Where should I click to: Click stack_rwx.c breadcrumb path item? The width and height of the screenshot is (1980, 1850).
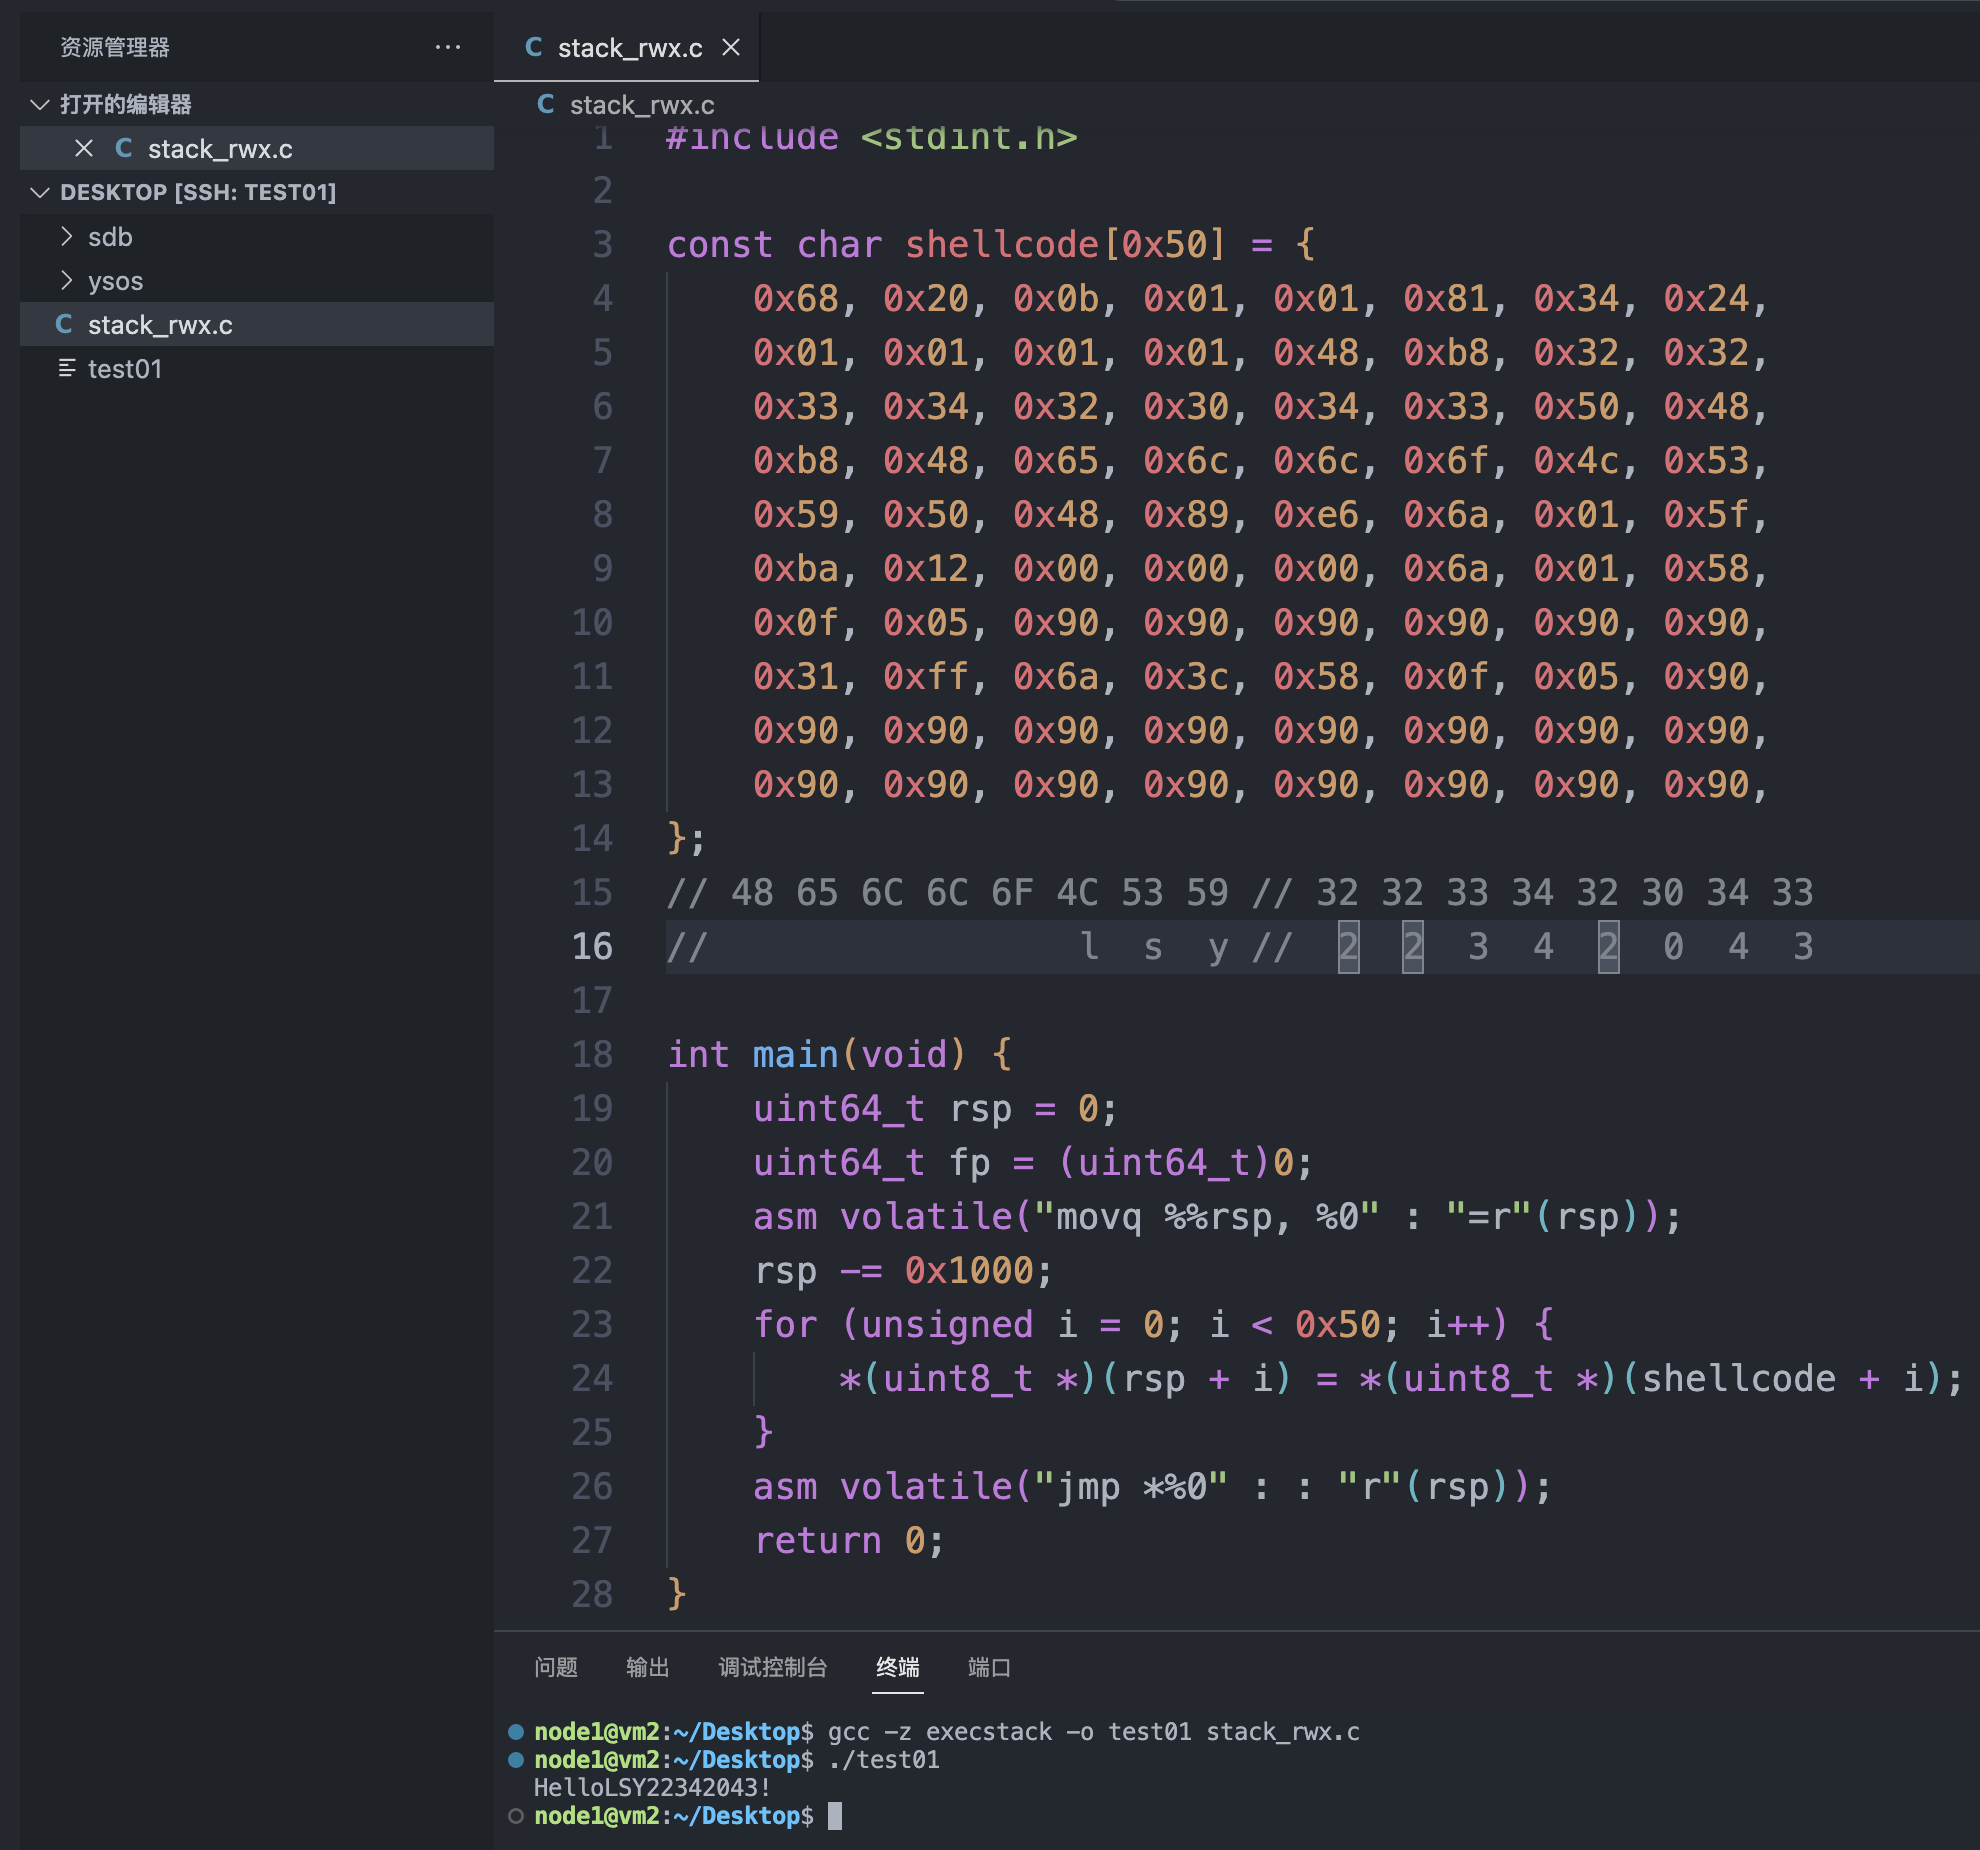click(642, 105)
